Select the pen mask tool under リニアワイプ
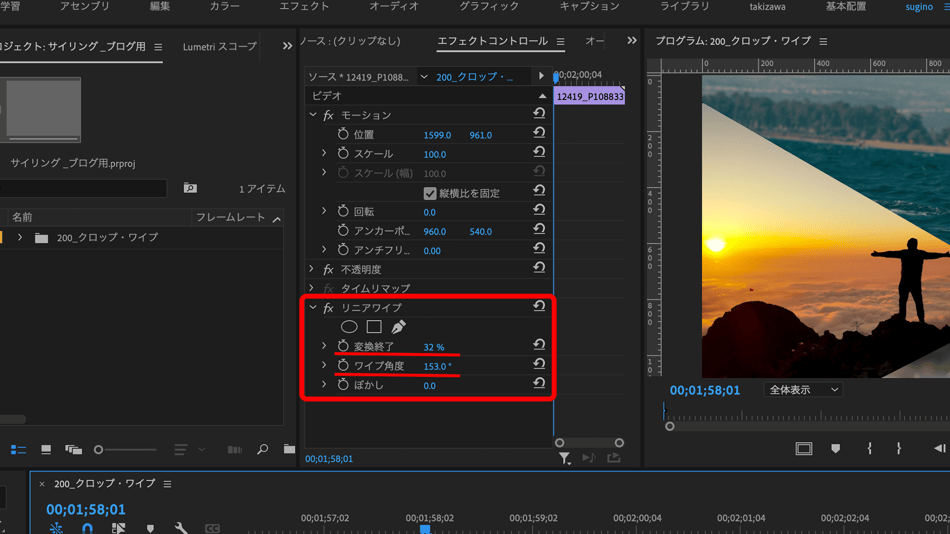The height and width of the screenshot is (534, 950). coord(398,327)
